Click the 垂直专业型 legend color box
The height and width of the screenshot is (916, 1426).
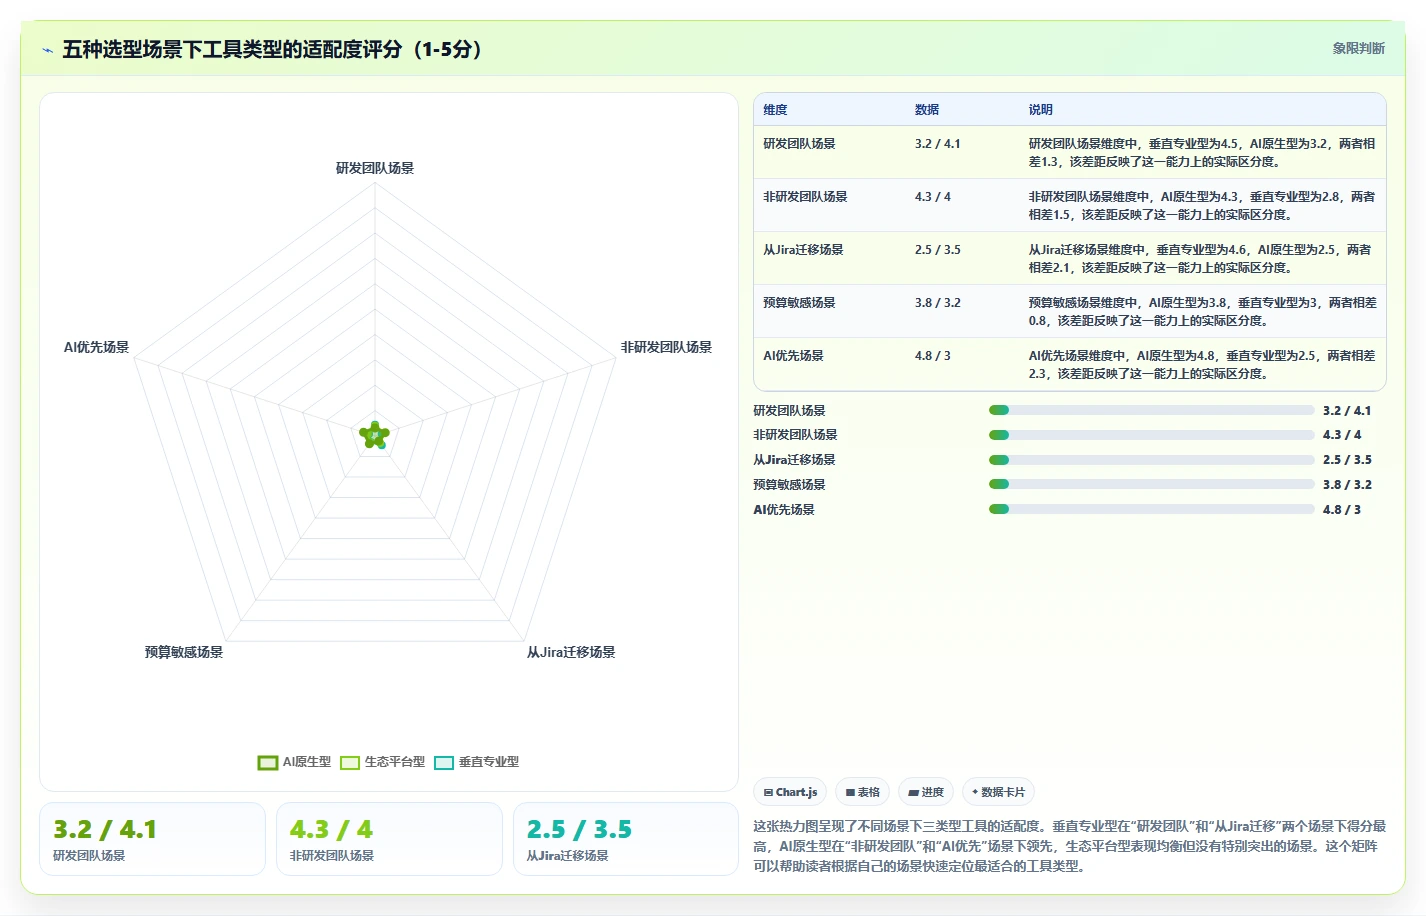(444, 762)
